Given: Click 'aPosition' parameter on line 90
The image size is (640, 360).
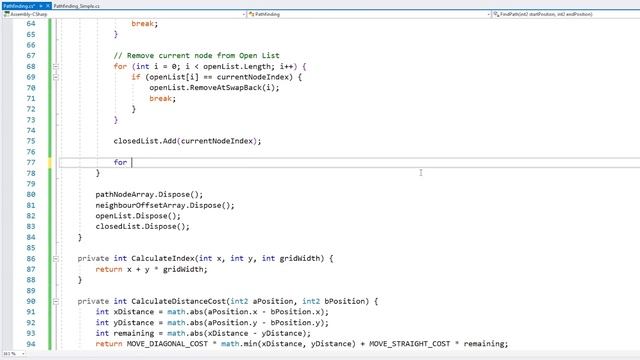Looking at the screenshot, I should 273,301.
